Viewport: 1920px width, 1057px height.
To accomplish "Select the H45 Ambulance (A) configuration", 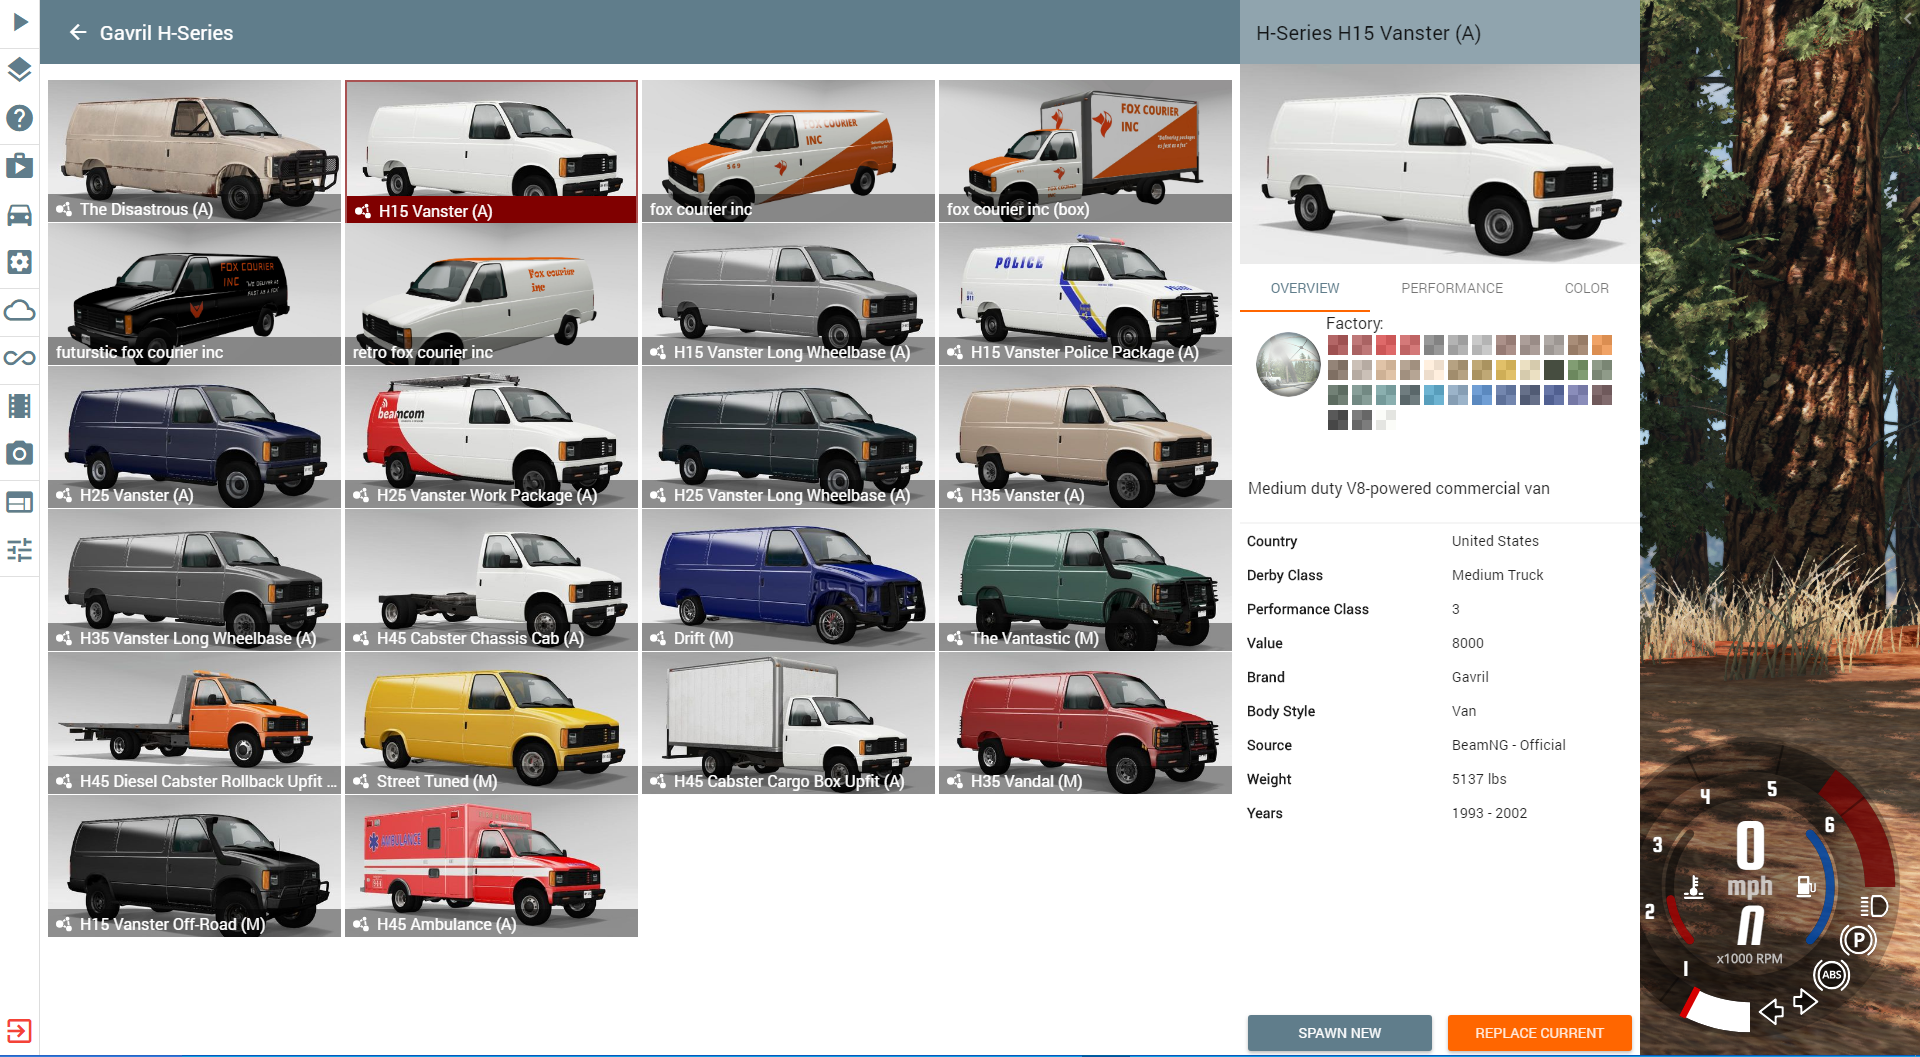I will pos(491,866).
